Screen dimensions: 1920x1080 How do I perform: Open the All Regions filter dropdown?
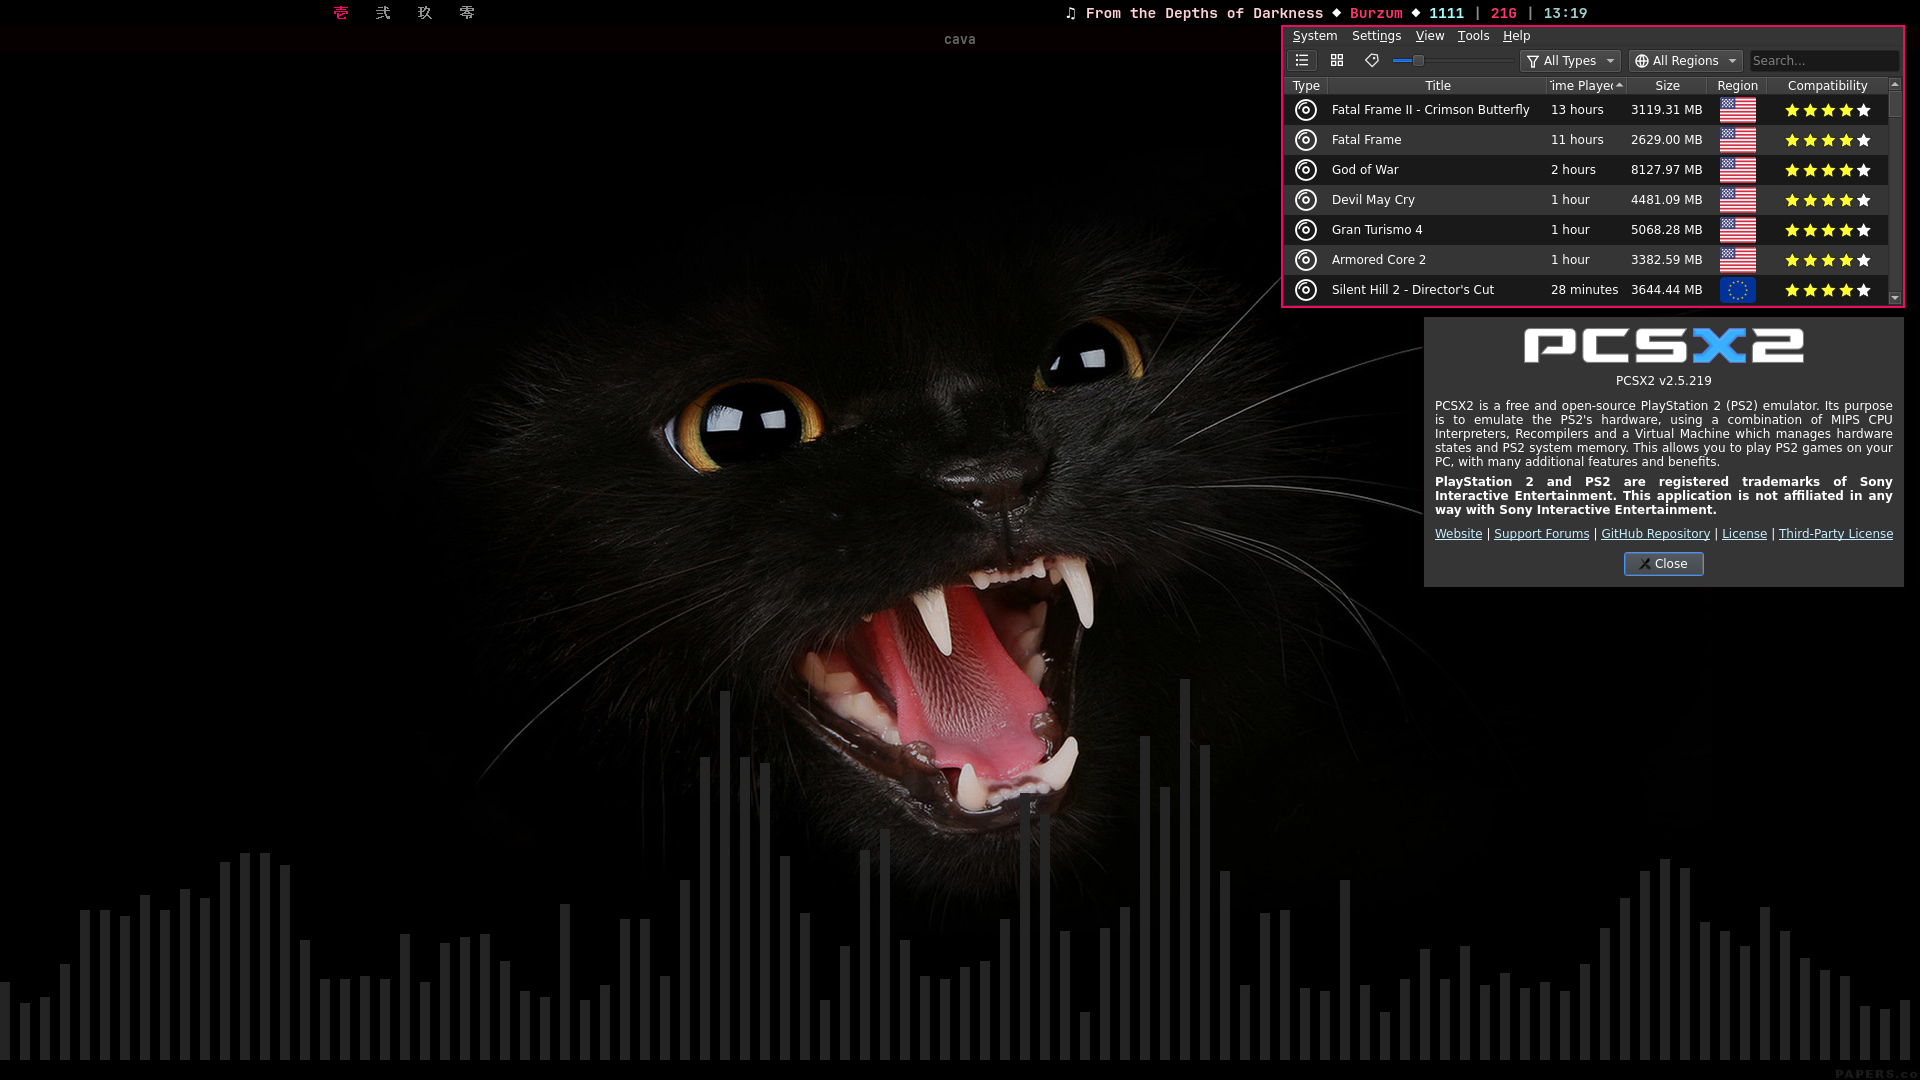(x=1685, y=61)
